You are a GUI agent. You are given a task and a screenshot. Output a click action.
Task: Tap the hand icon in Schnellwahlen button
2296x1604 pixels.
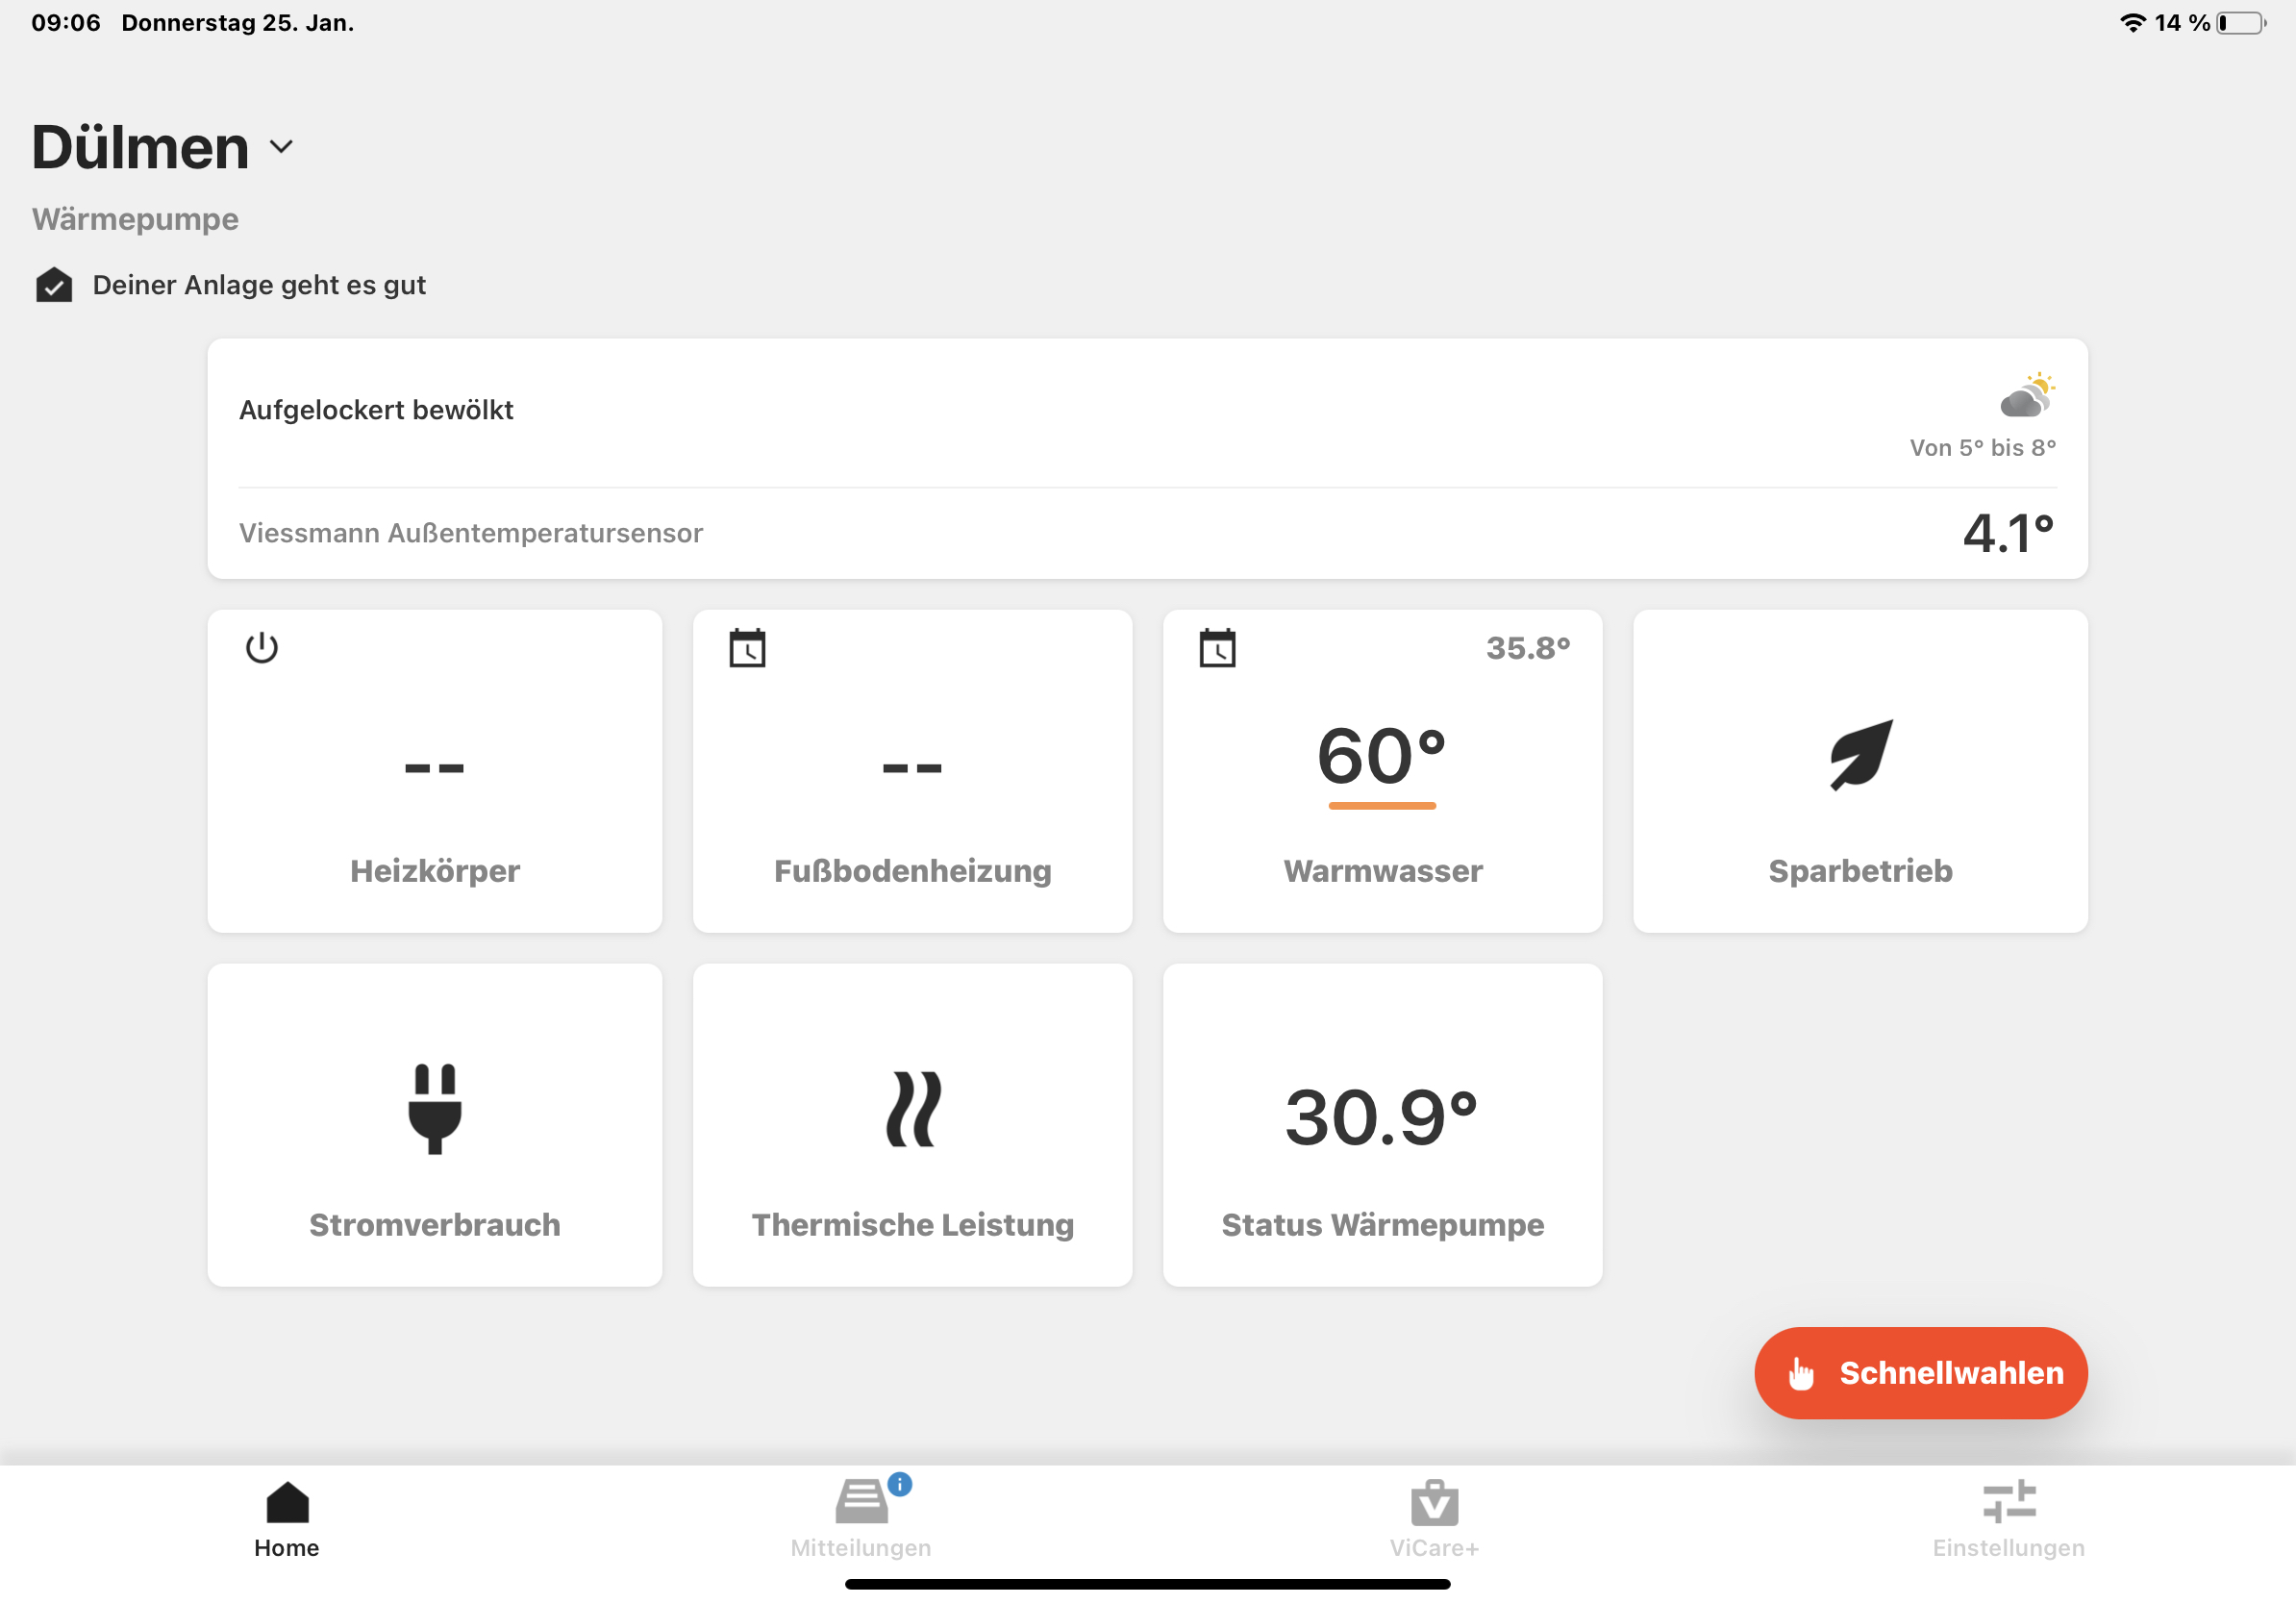(1801, 1373)
